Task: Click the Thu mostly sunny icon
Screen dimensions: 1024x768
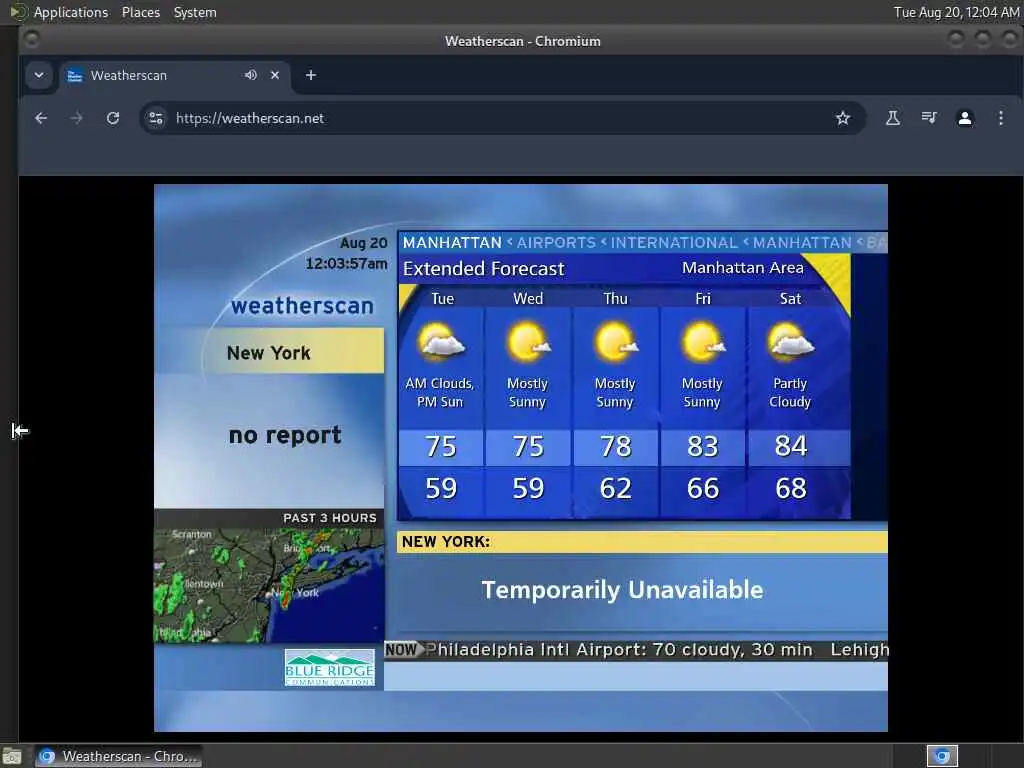Action: click(616, 342)
